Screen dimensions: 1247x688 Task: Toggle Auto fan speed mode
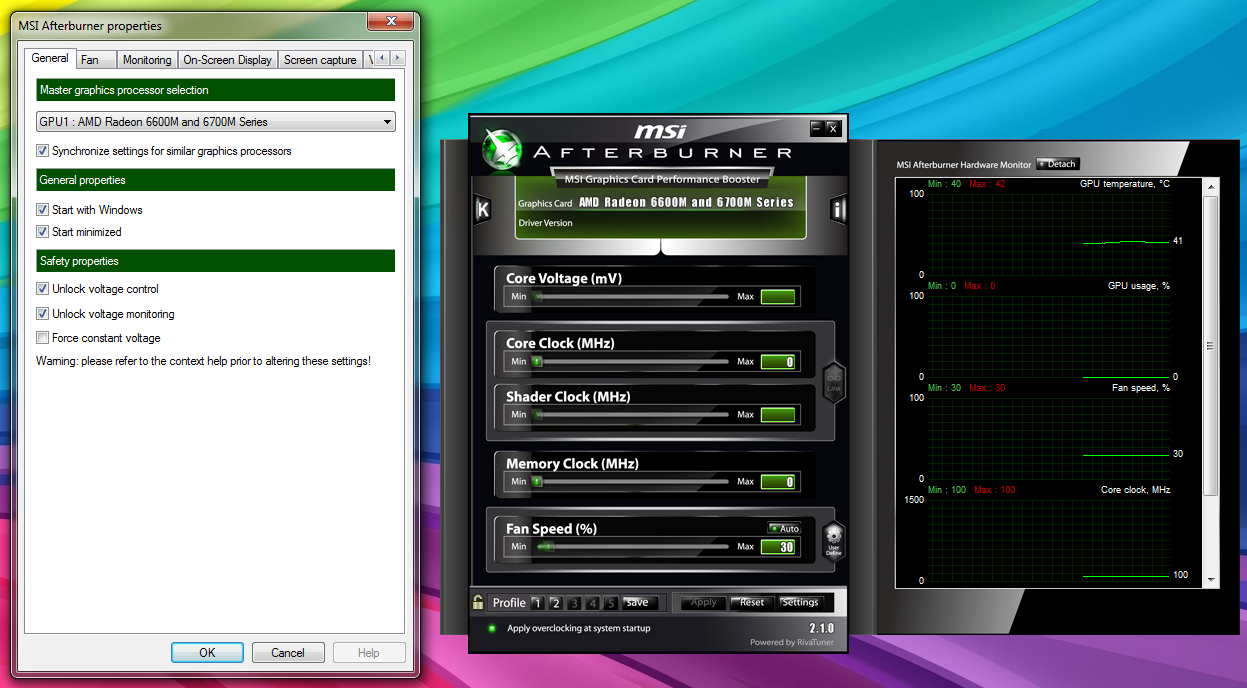point(784,528)
